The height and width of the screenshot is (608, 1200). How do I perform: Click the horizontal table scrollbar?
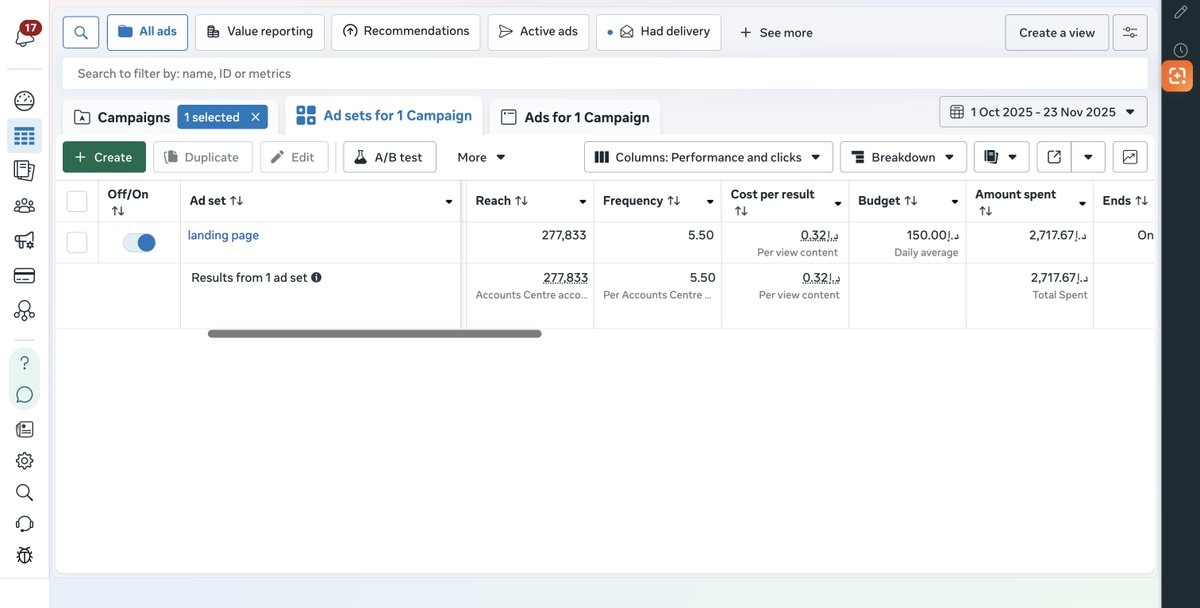pos(374,334)
